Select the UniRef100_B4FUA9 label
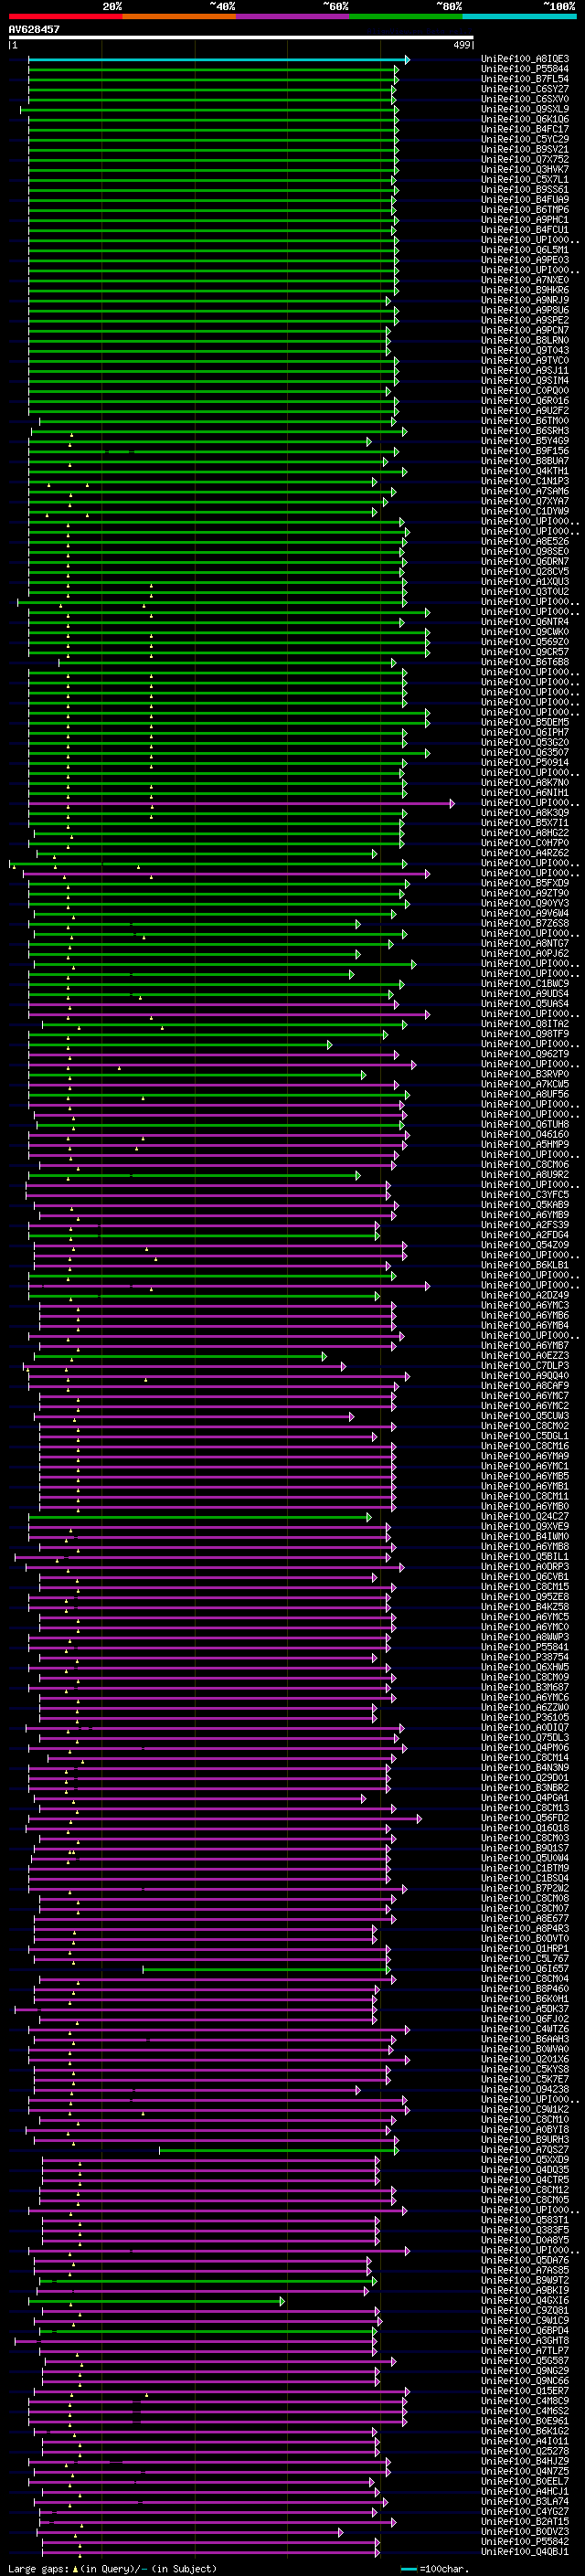 pos(525,199)
